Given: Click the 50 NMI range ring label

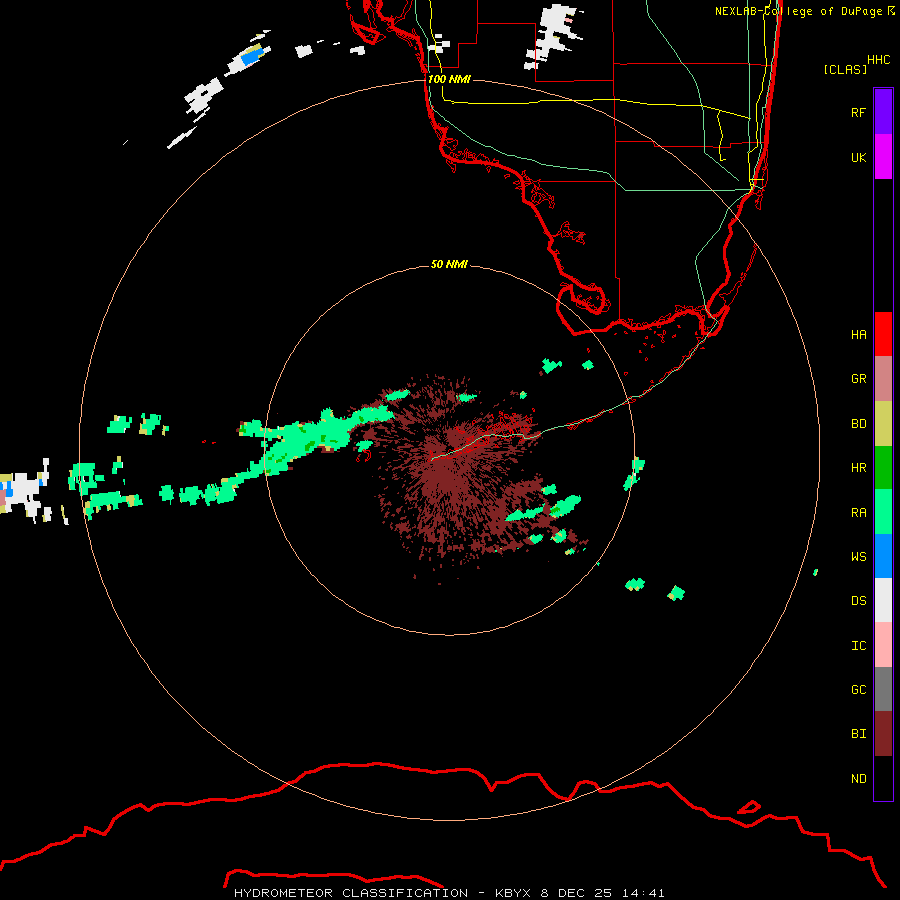Looking at the screenshot, I should 449,264.
